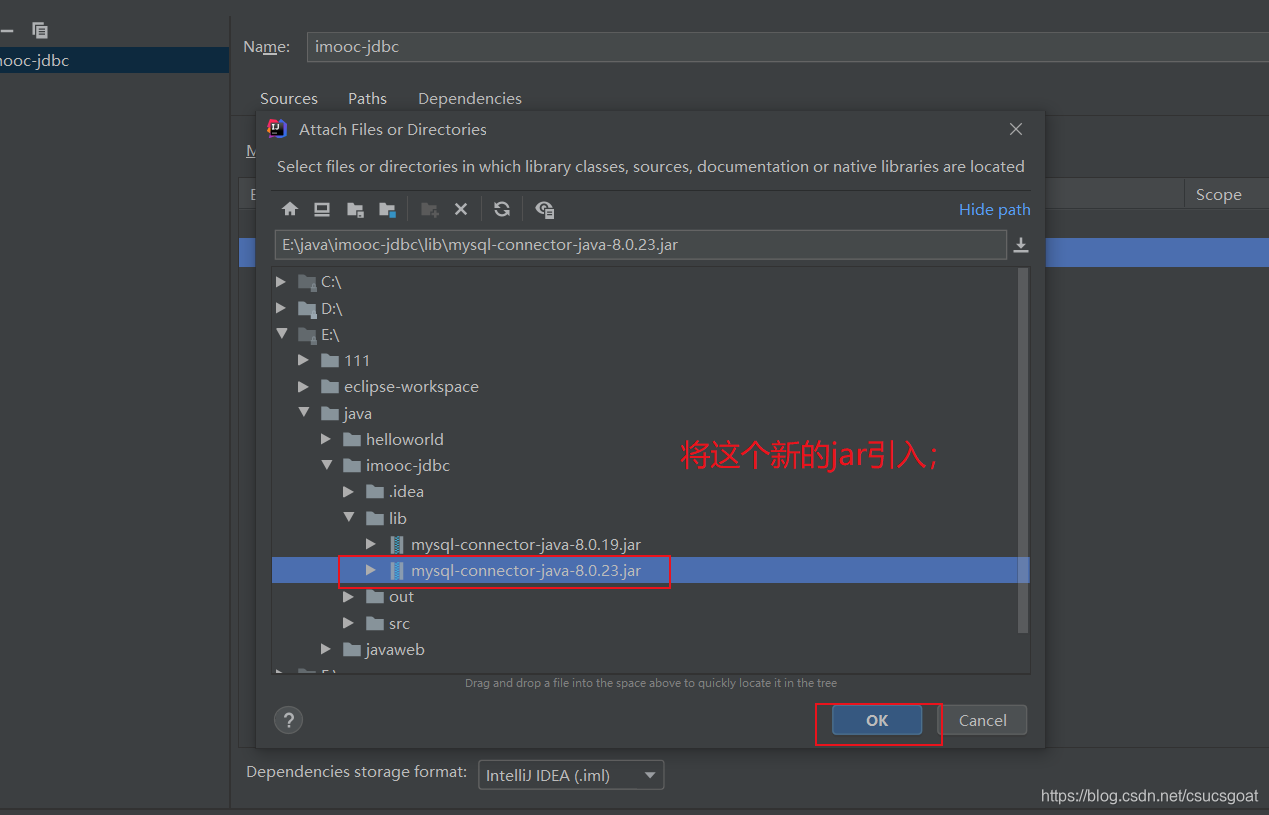The image size is (1269, 815).
Task: Open the path history dropdown
Action: (x=1021, y=245)
